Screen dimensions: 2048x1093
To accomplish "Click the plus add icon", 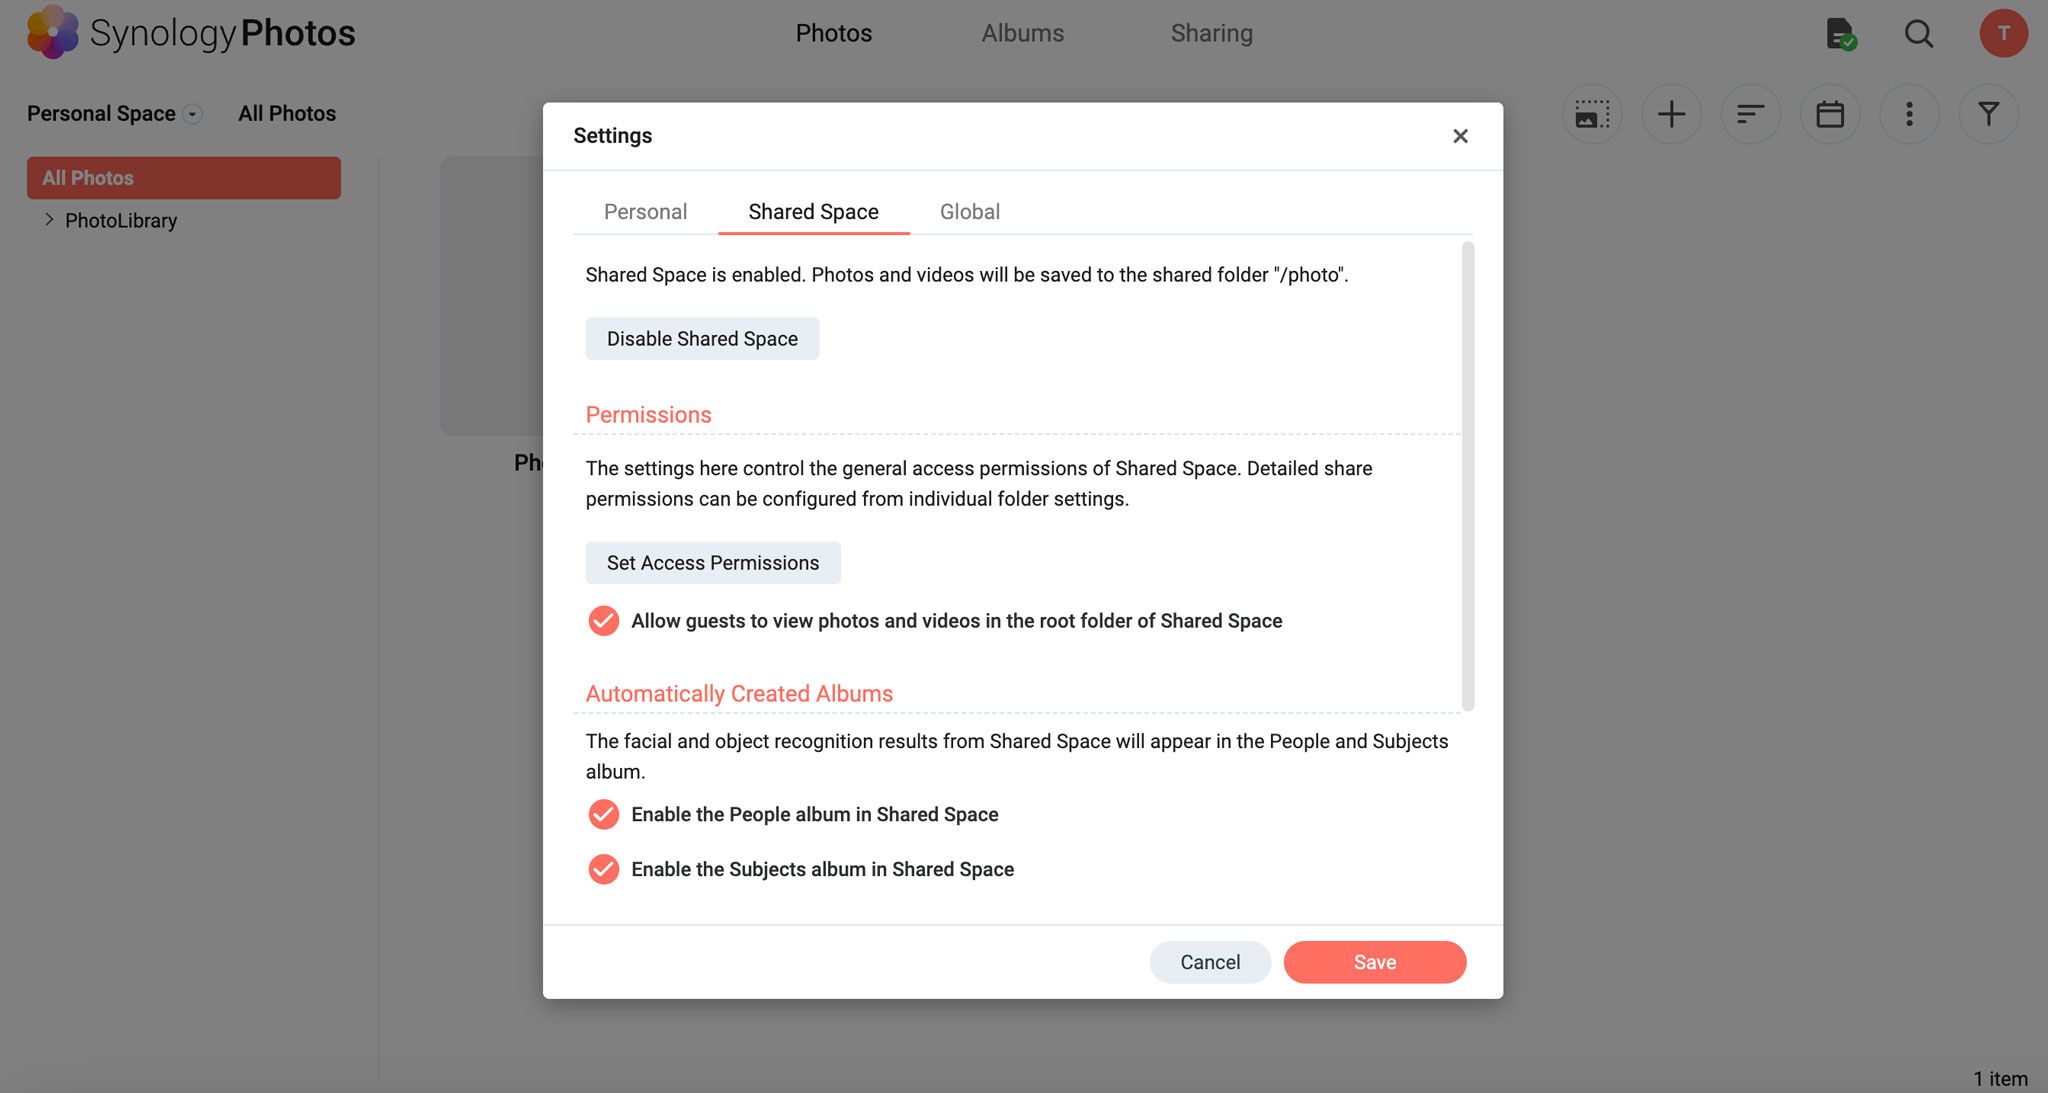I will (1671, 114).
